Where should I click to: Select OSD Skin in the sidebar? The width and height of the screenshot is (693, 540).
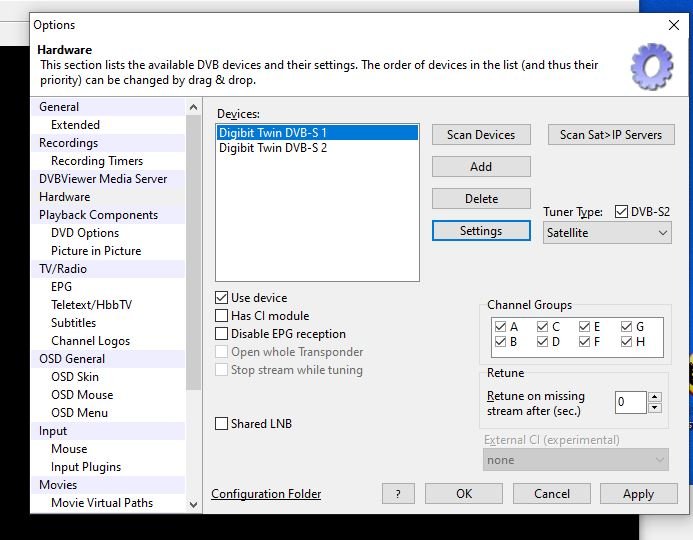[75, 377]
